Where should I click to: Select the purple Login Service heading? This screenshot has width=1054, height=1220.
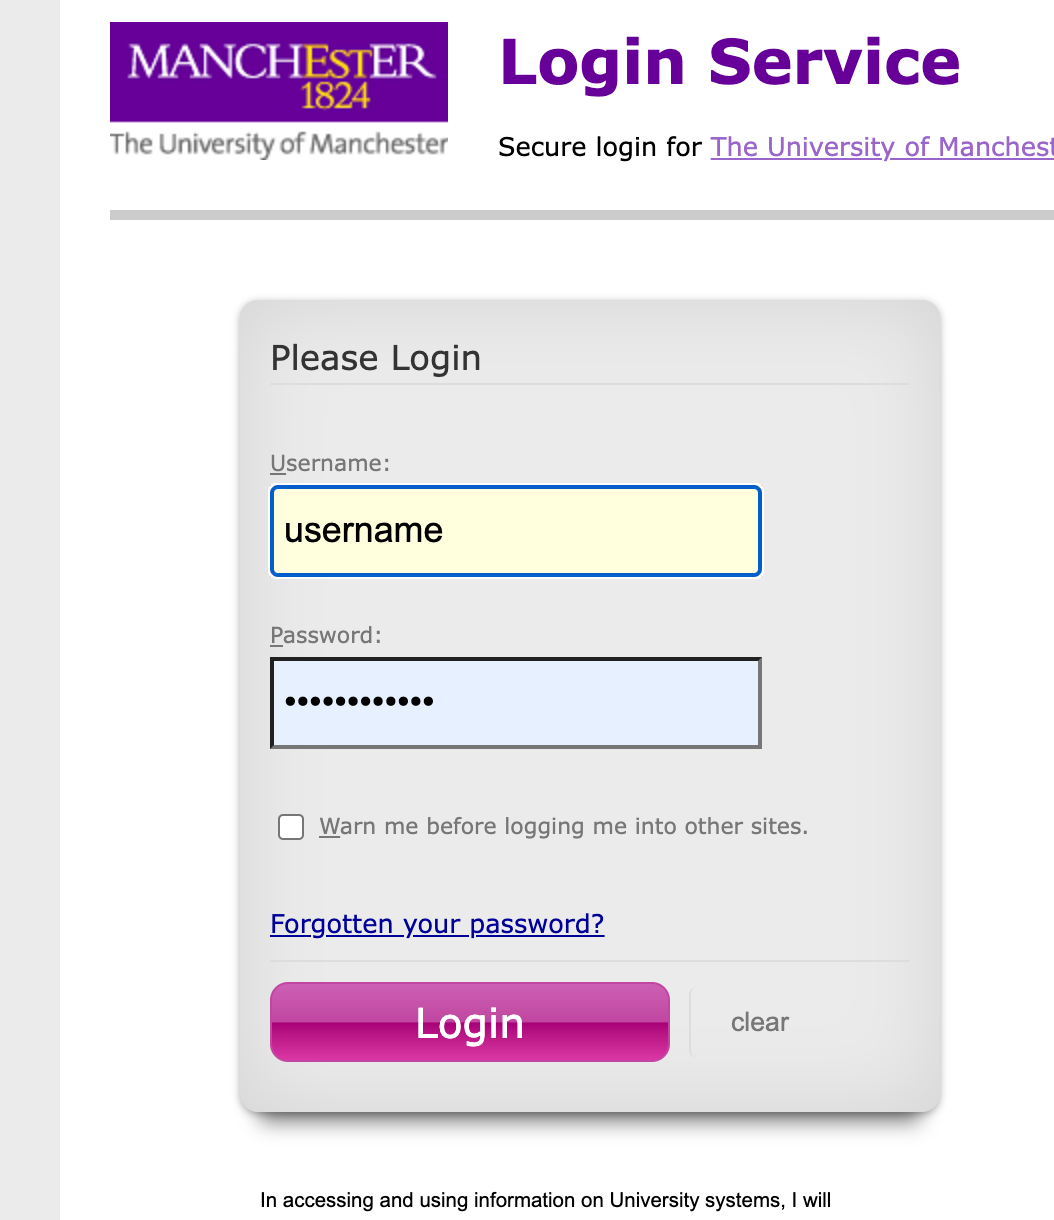[x=729, y=62]
